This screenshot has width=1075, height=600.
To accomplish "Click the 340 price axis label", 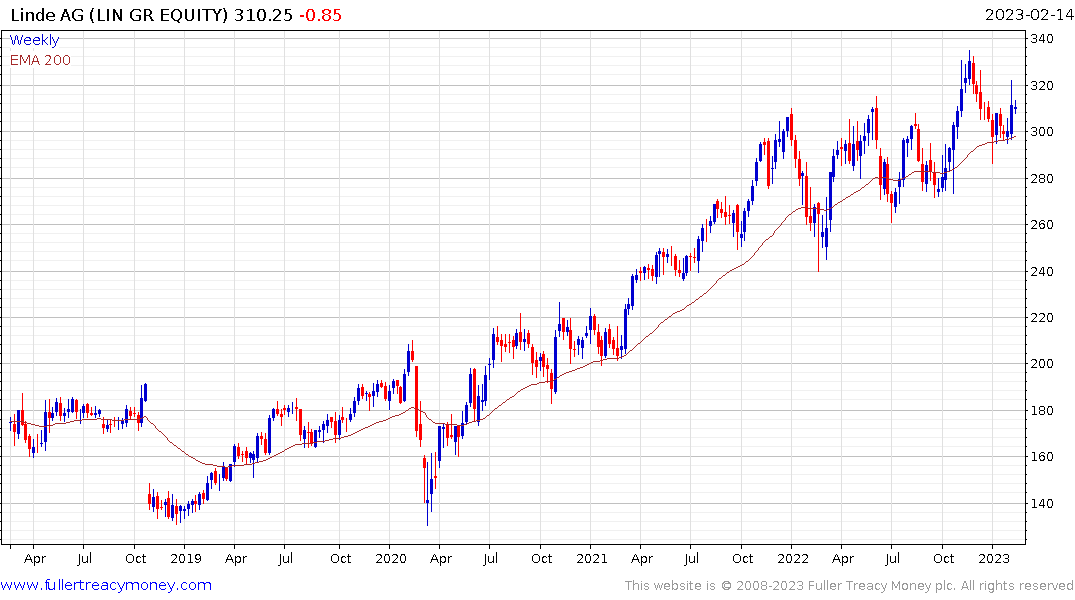I will coord(1042,39).
